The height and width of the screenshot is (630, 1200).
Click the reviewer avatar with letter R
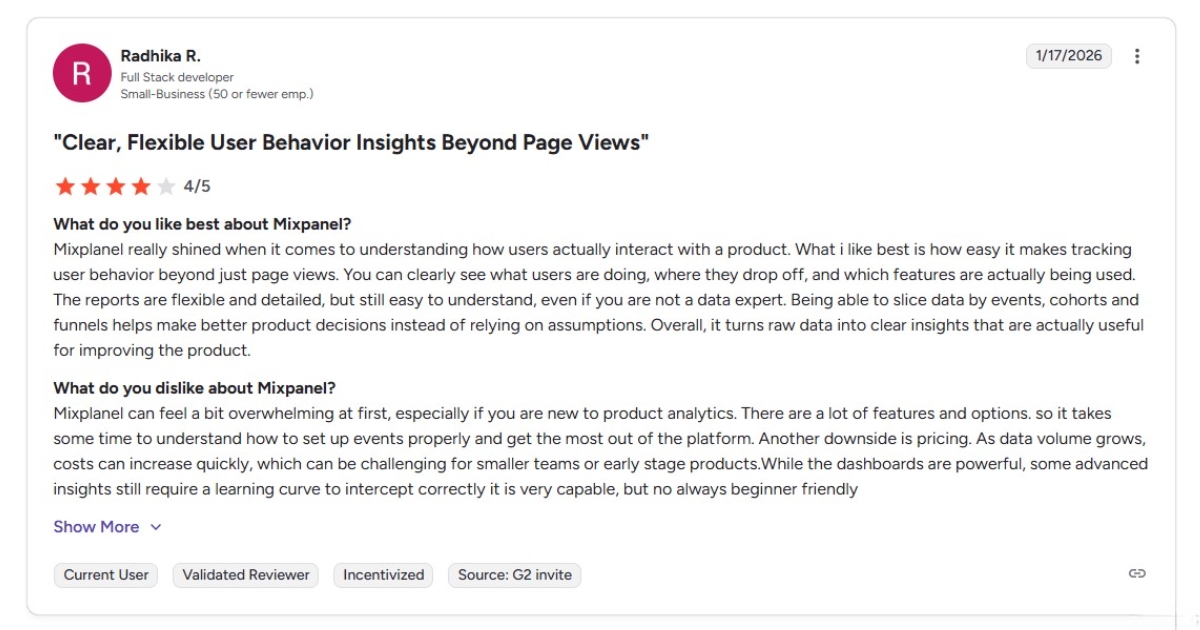tap(82, 72)
